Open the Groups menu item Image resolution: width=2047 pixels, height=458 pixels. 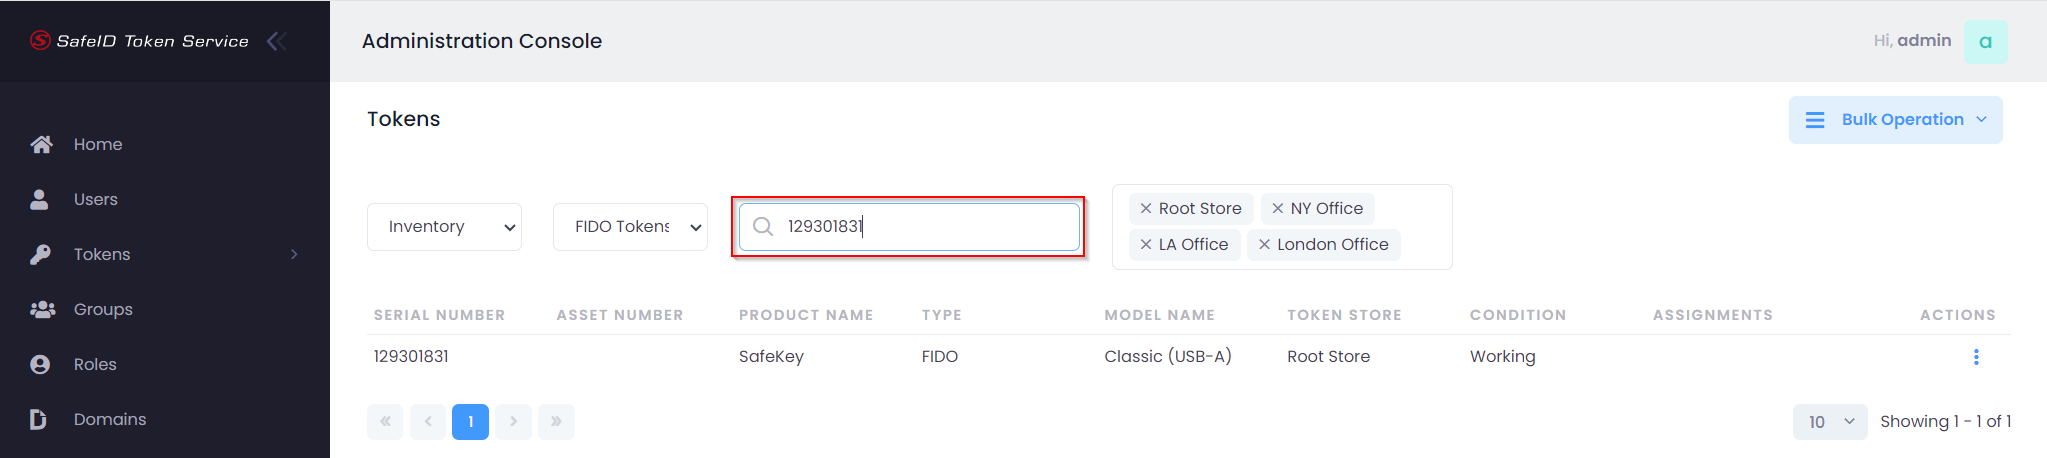tap(103, 309)
